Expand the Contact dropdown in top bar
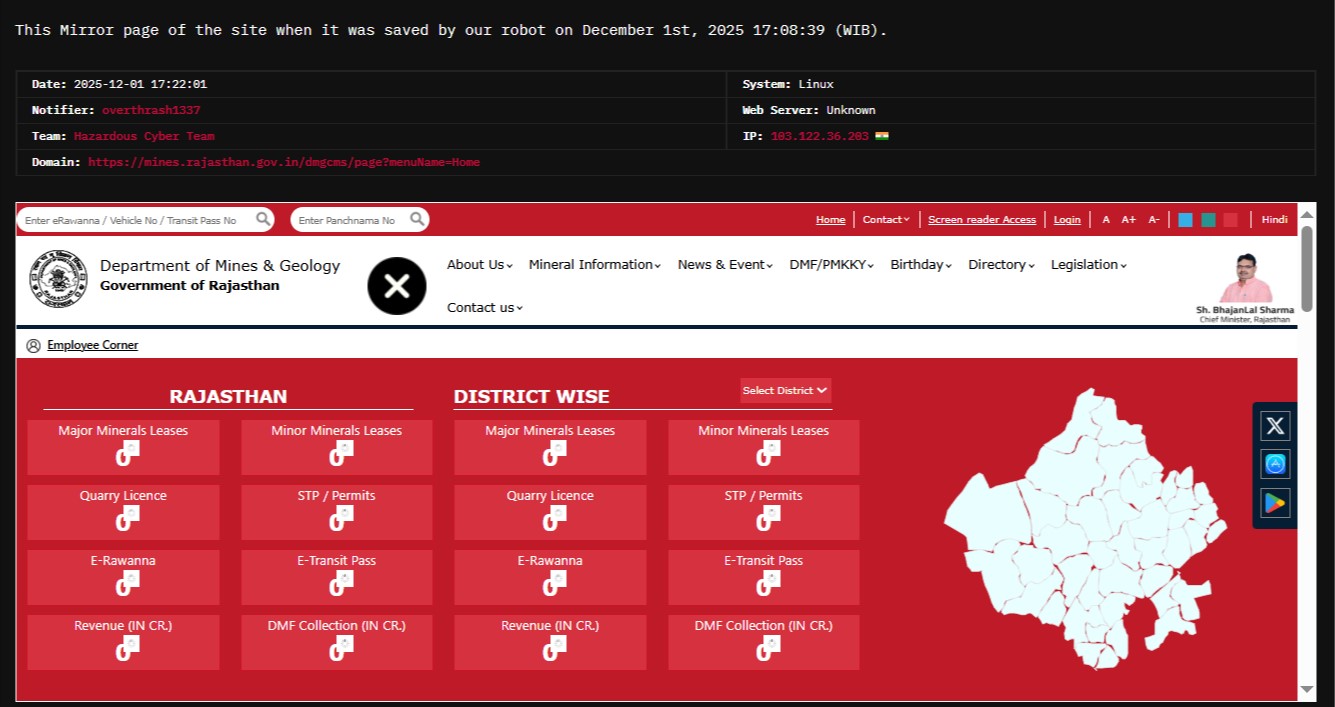 [886, 220]
